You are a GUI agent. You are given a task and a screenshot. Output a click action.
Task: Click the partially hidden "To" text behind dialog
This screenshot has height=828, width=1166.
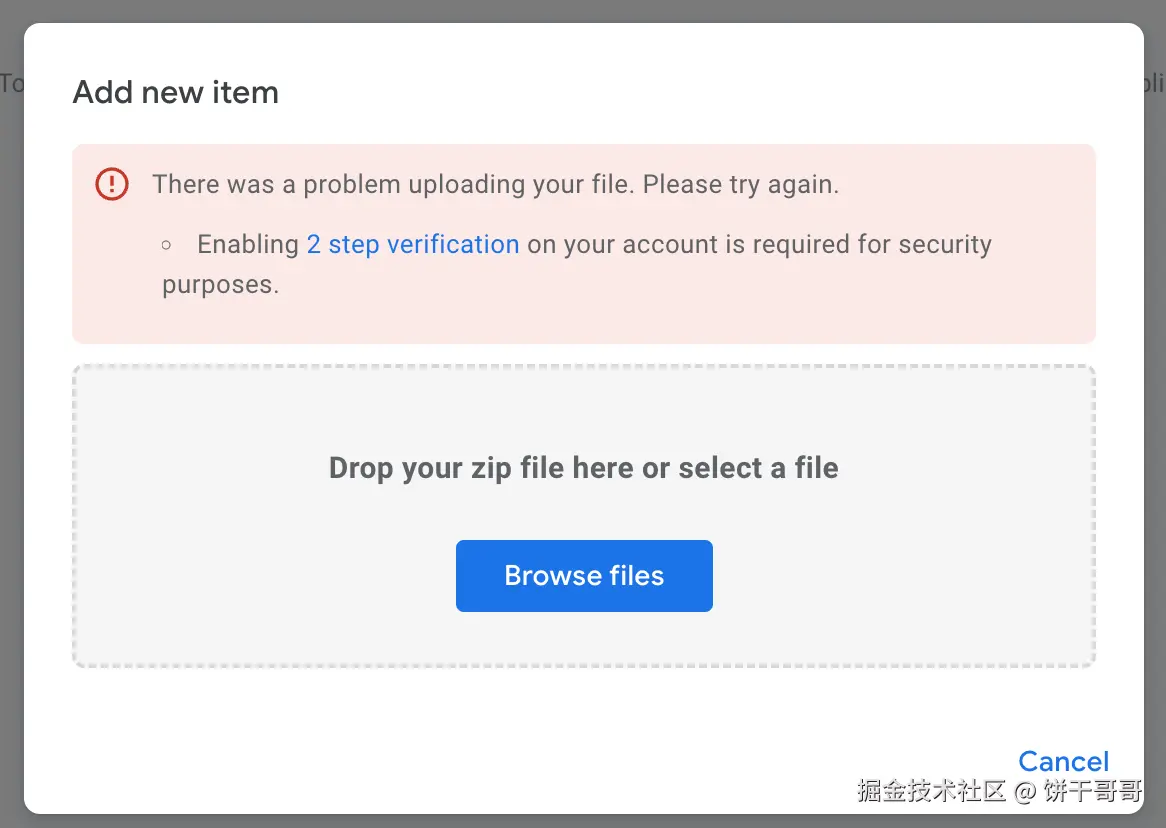pos(11,83)
